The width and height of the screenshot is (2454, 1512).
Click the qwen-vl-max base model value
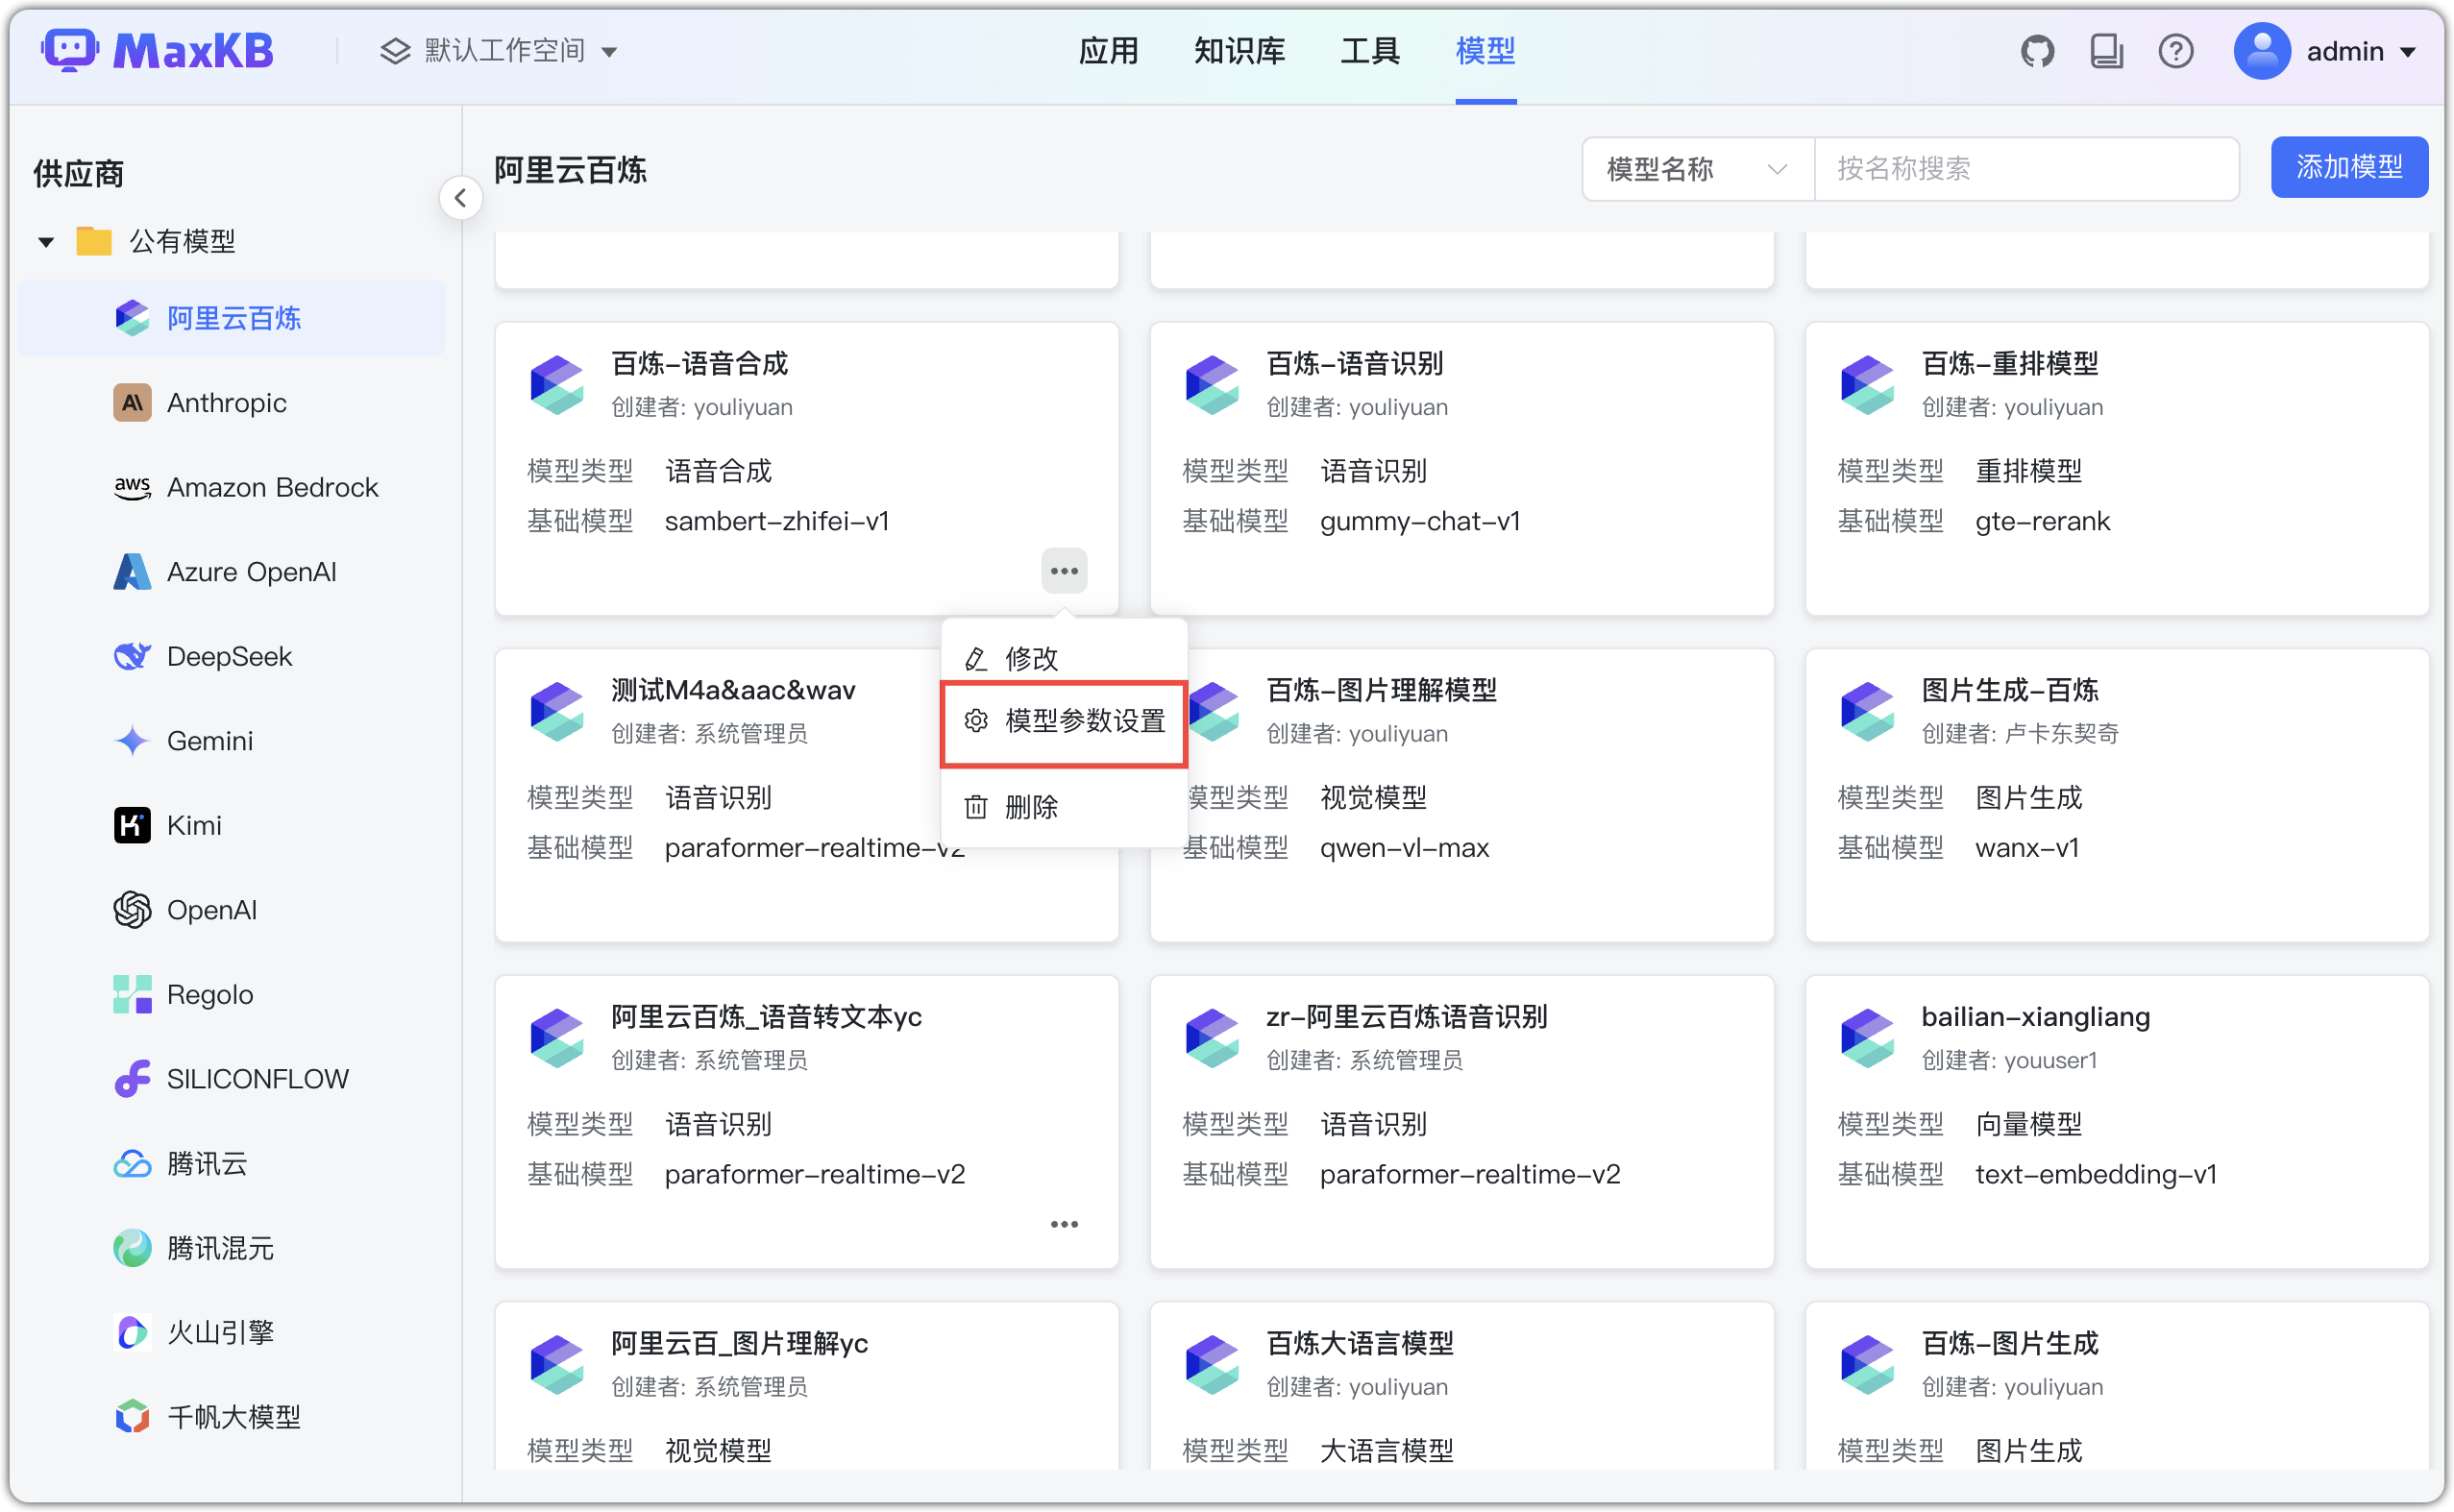[x=1404, y=848]
